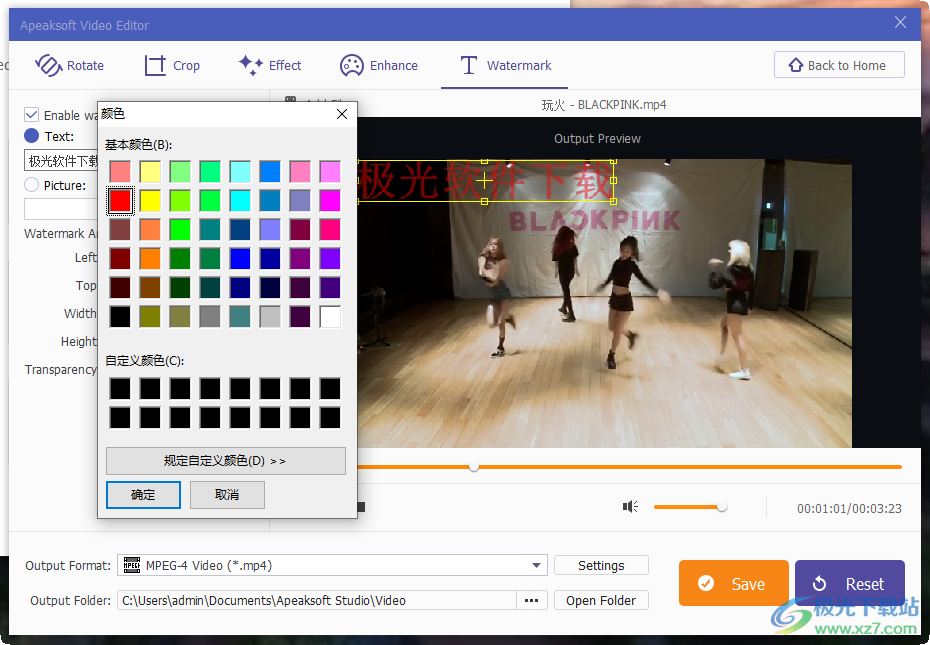The height and width of the screenshot is (645, 930).
Task: Pick the magenta basic color swatch
Action: pos(330,201)
